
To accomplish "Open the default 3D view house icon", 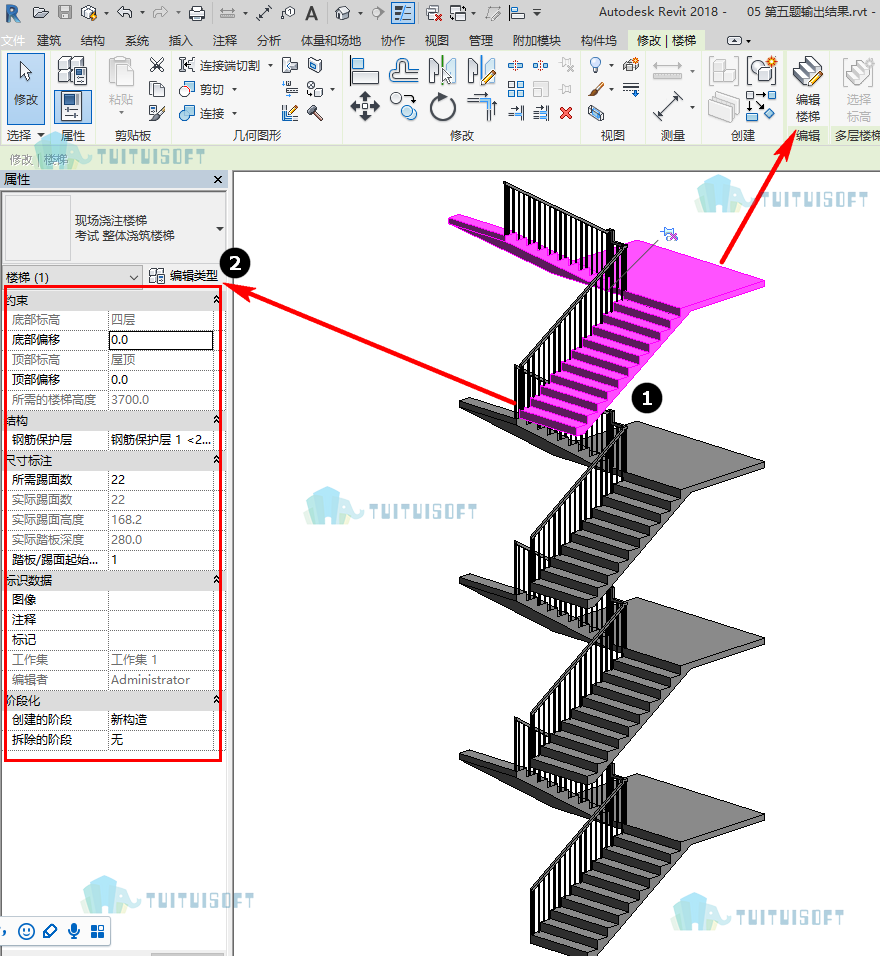I will tap(343, 13).
